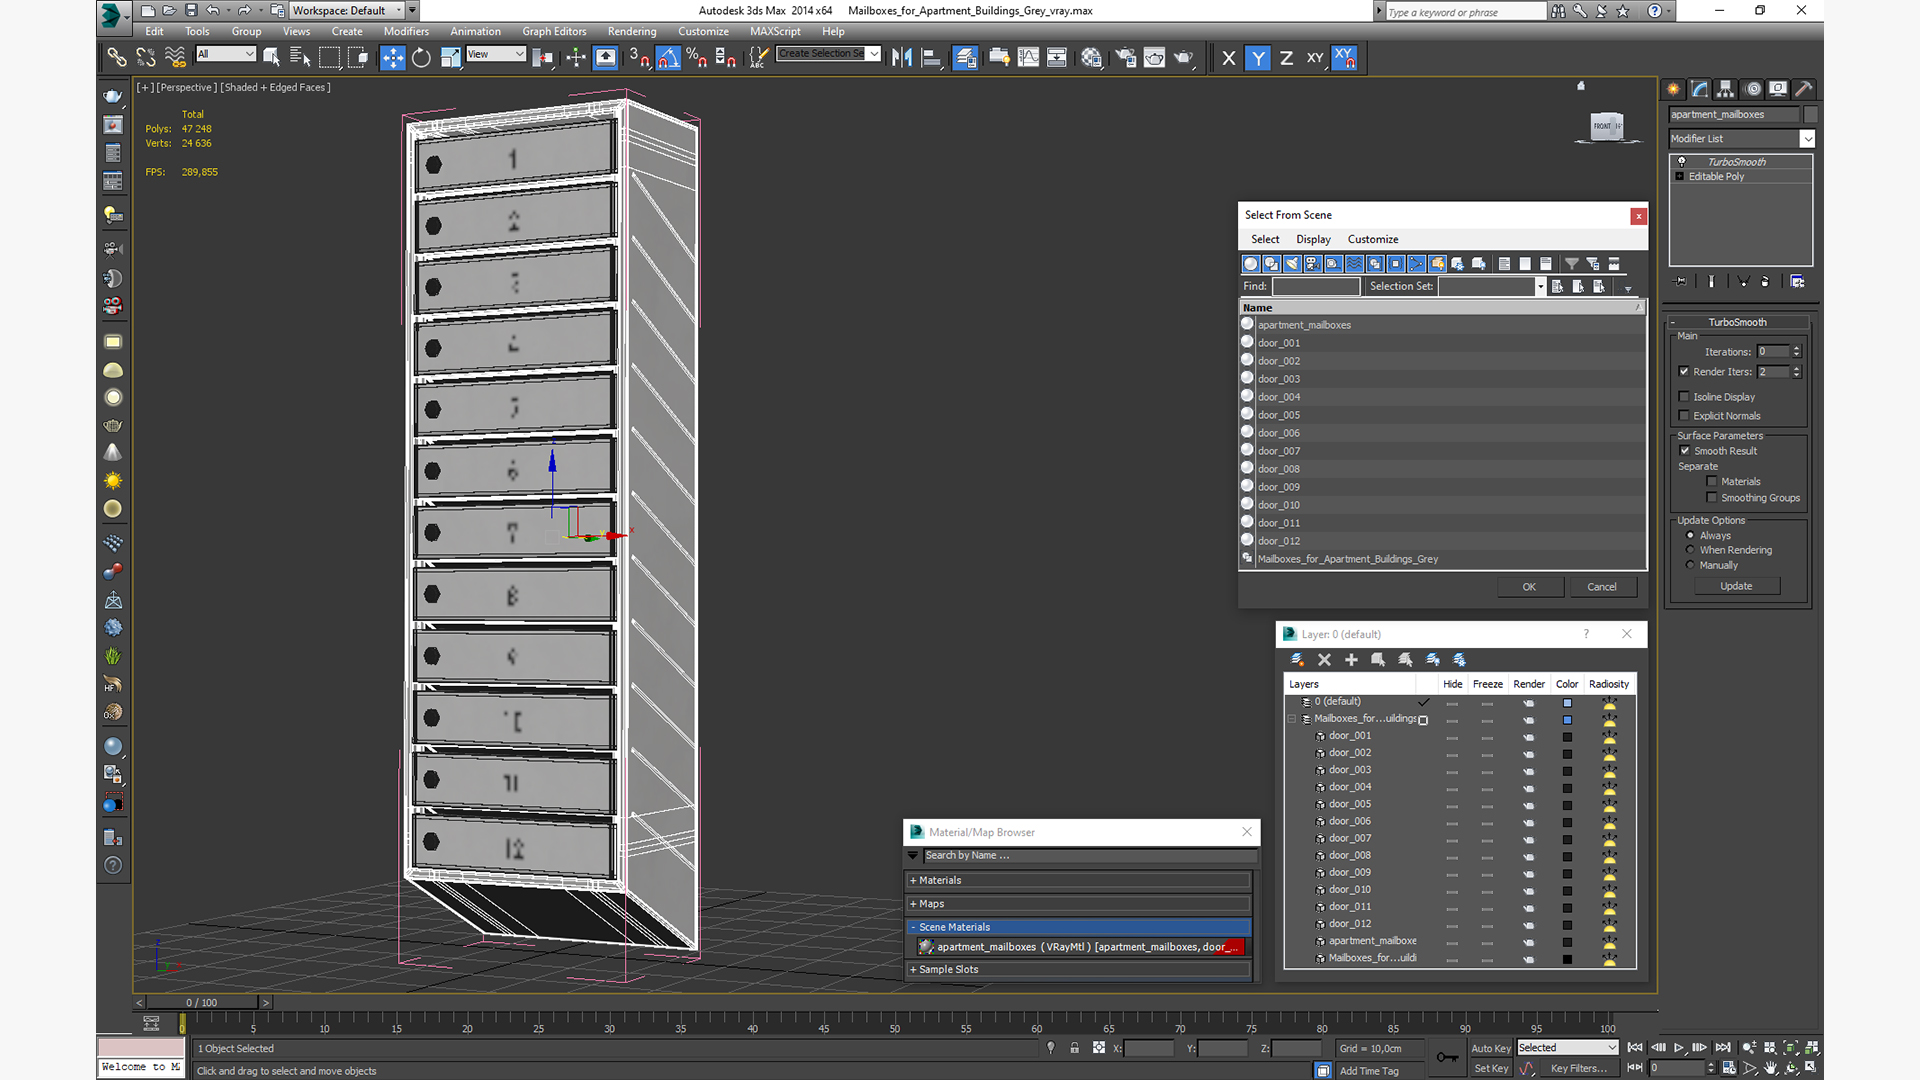Click Go to End frame button
The image size is (1920, 1080).
click(1723, 1048)
